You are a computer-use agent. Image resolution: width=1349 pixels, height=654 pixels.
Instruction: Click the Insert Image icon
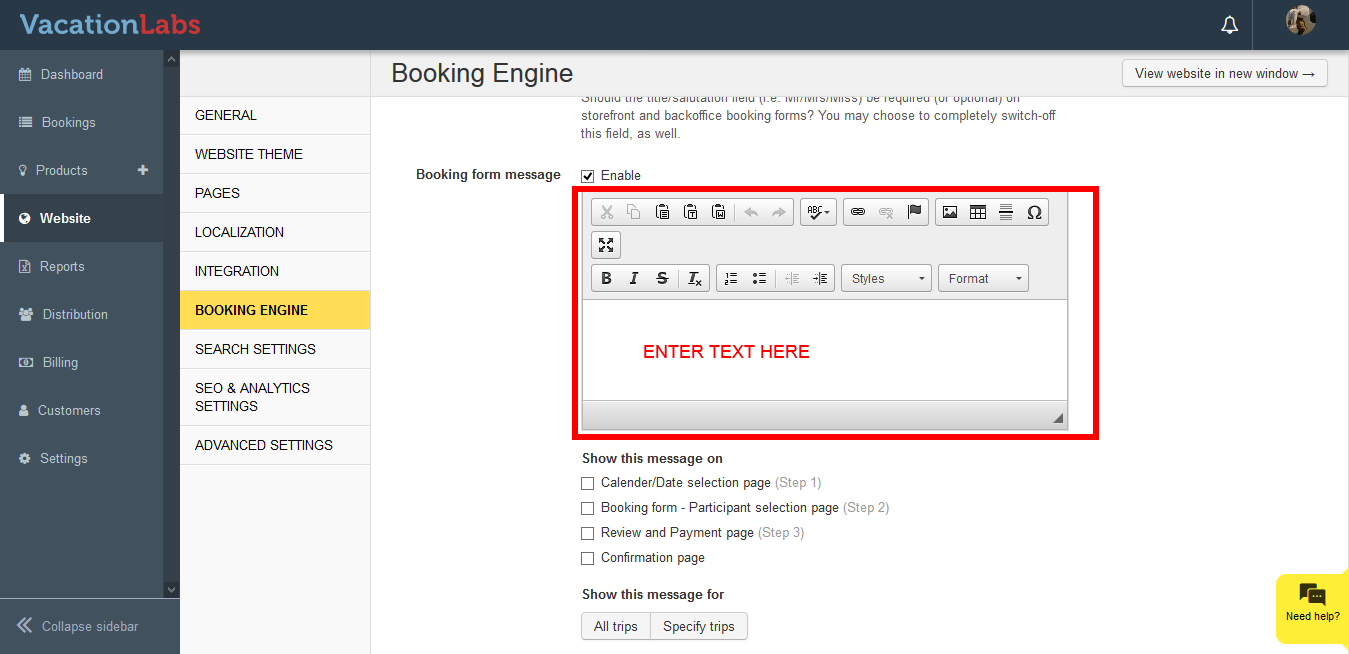950,212
